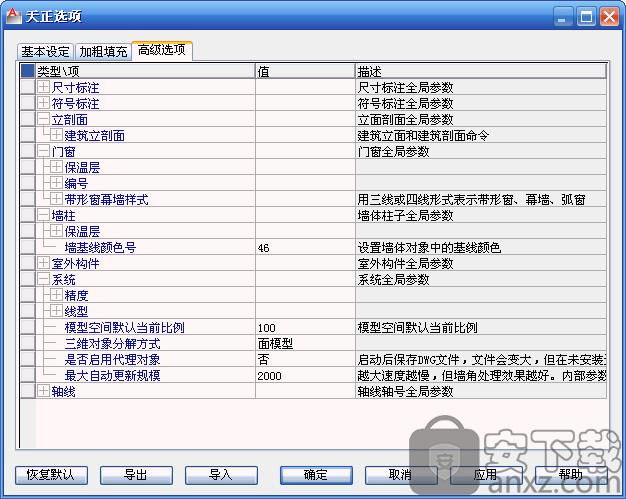
Task: Edit the 模型空间默认当前比例 value 100
Action: pos(305,327)
